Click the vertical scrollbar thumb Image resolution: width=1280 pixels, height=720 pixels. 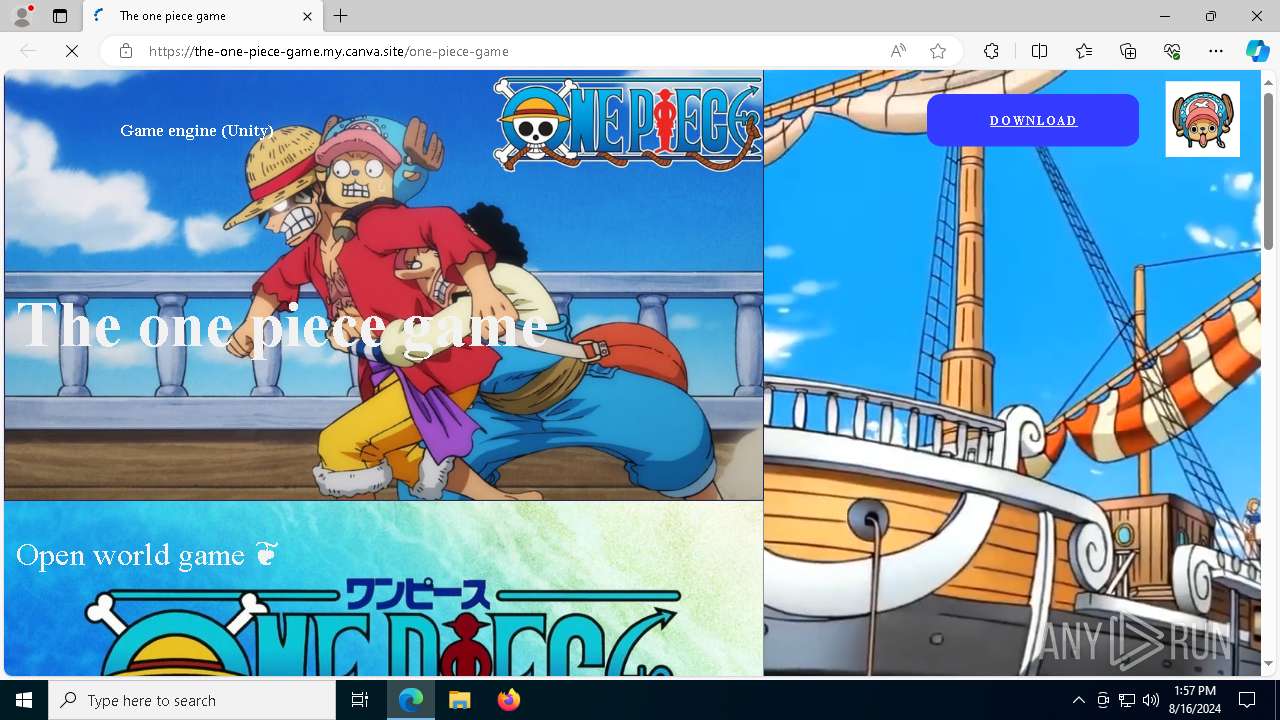1269,170
